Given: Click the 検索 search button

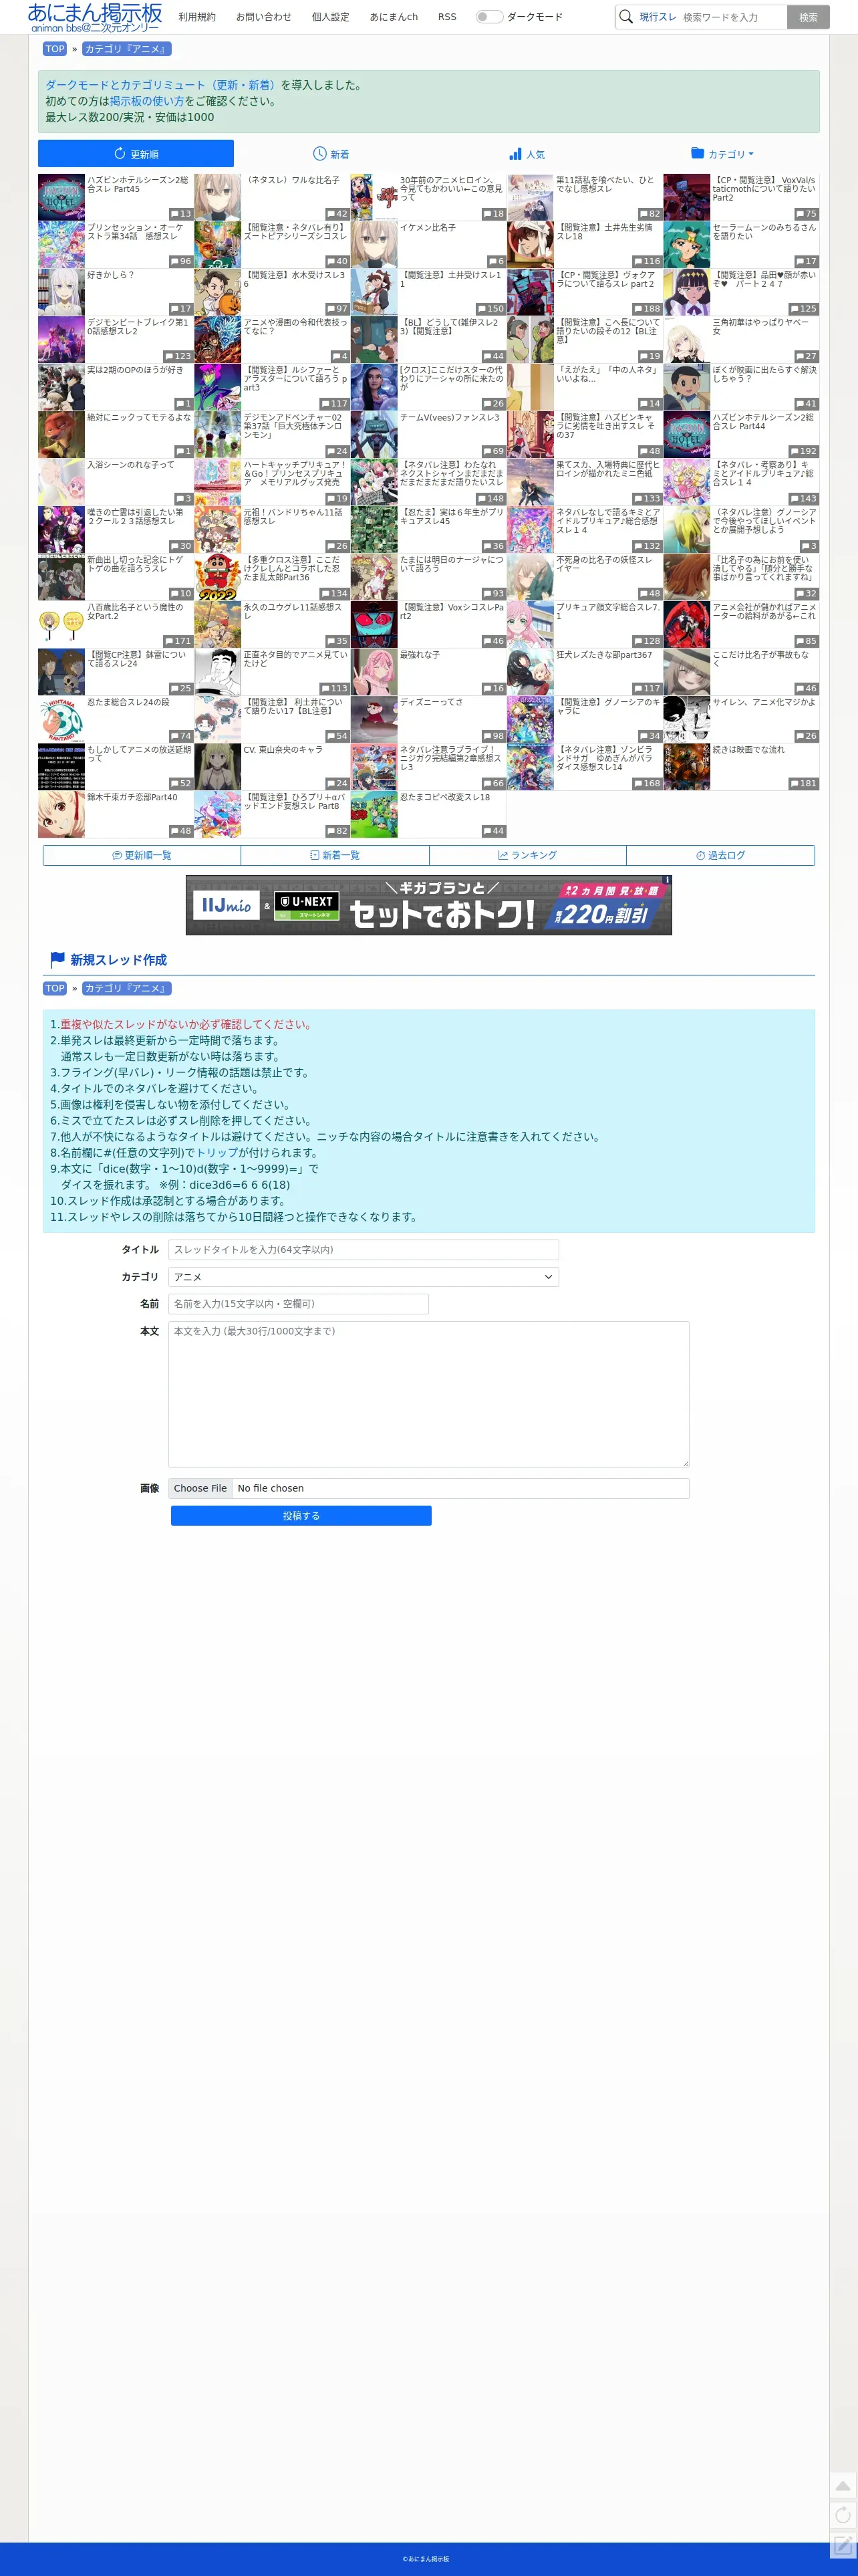Looking at the screenshot, I should click(x=808, y=17).
